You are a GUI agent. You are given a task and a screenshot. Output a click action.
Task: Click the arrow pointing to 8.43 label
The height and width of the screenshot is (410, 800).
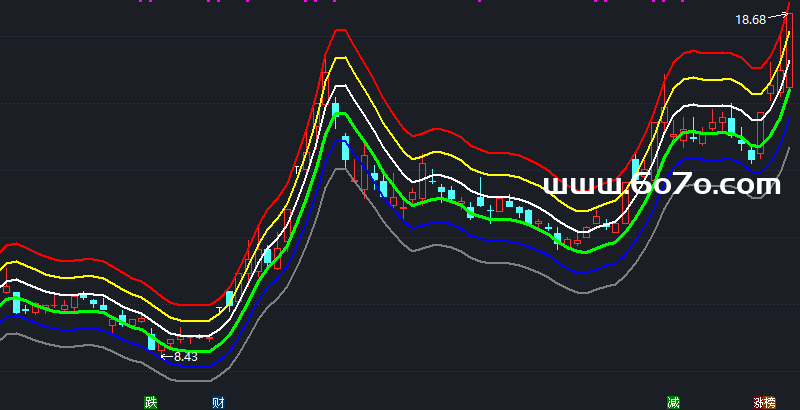pos(166,355)
